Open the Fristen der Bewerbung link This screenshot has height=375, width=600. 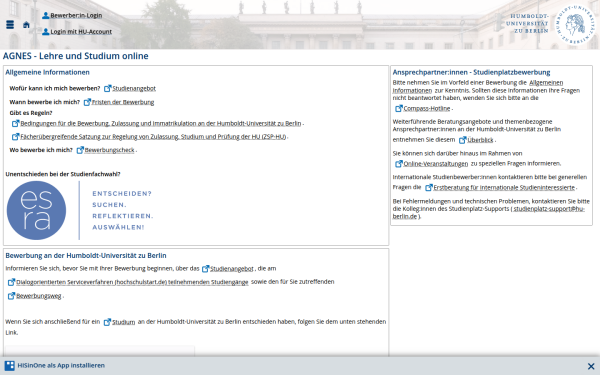(x=123, y=102)
